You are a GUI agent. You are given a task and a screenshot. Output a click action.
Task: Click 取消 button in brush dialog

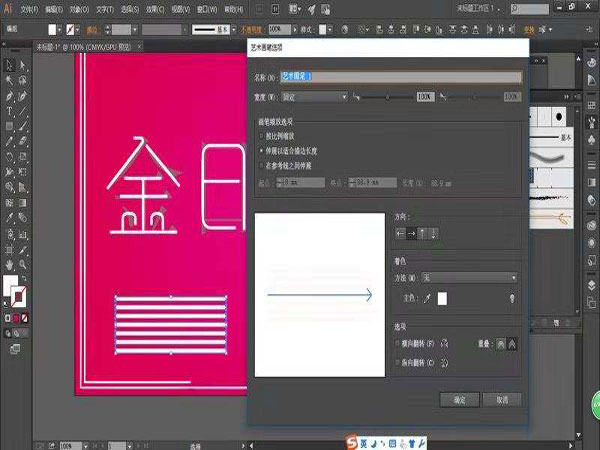point(502,400)
